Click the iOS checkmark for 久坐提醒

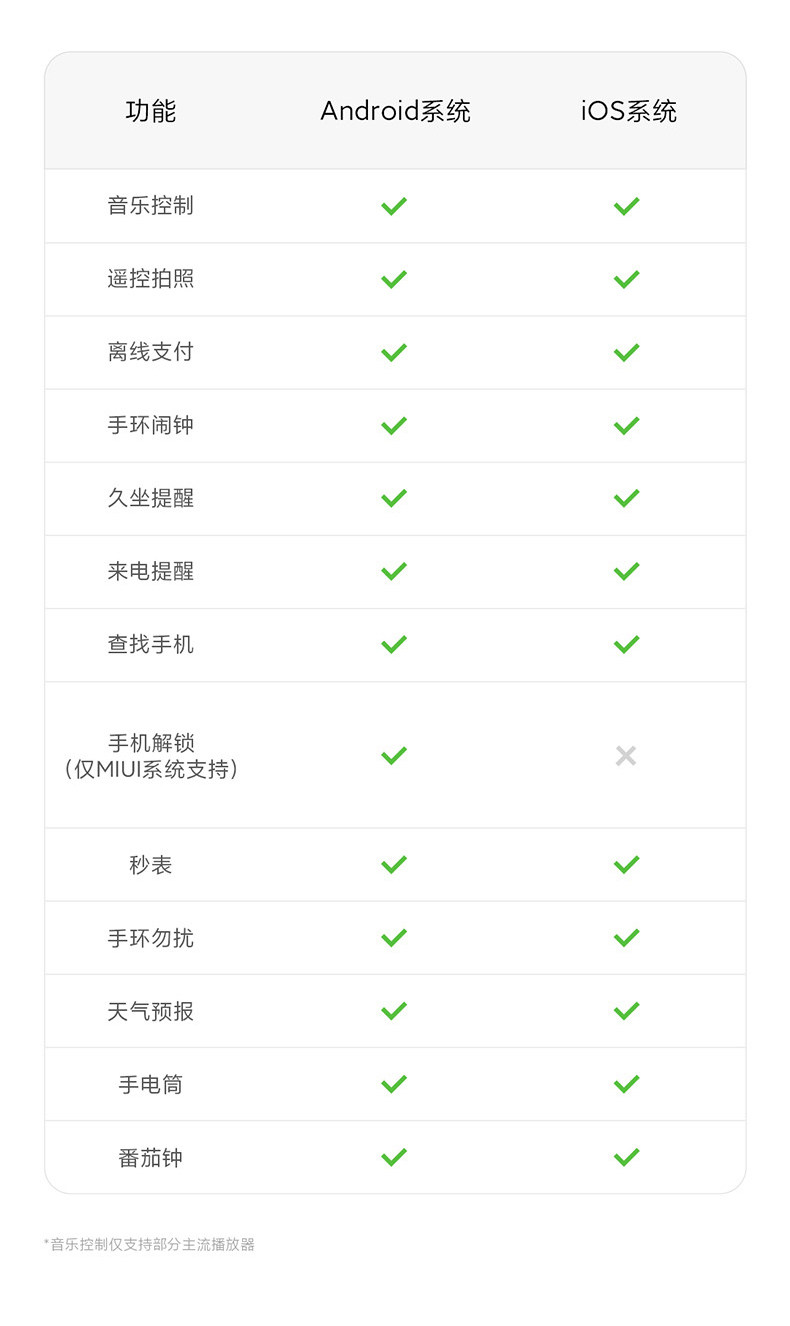(626, 498)
